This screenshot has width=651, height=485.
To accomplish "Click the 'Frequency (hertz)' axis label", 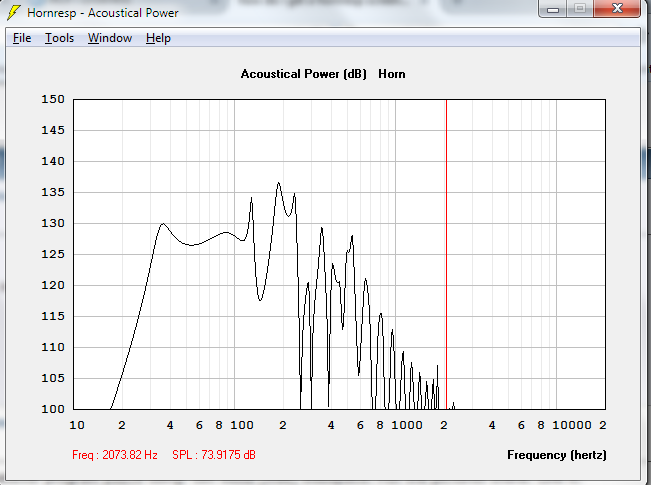I will pyautogui.click(x=557, y=455).
